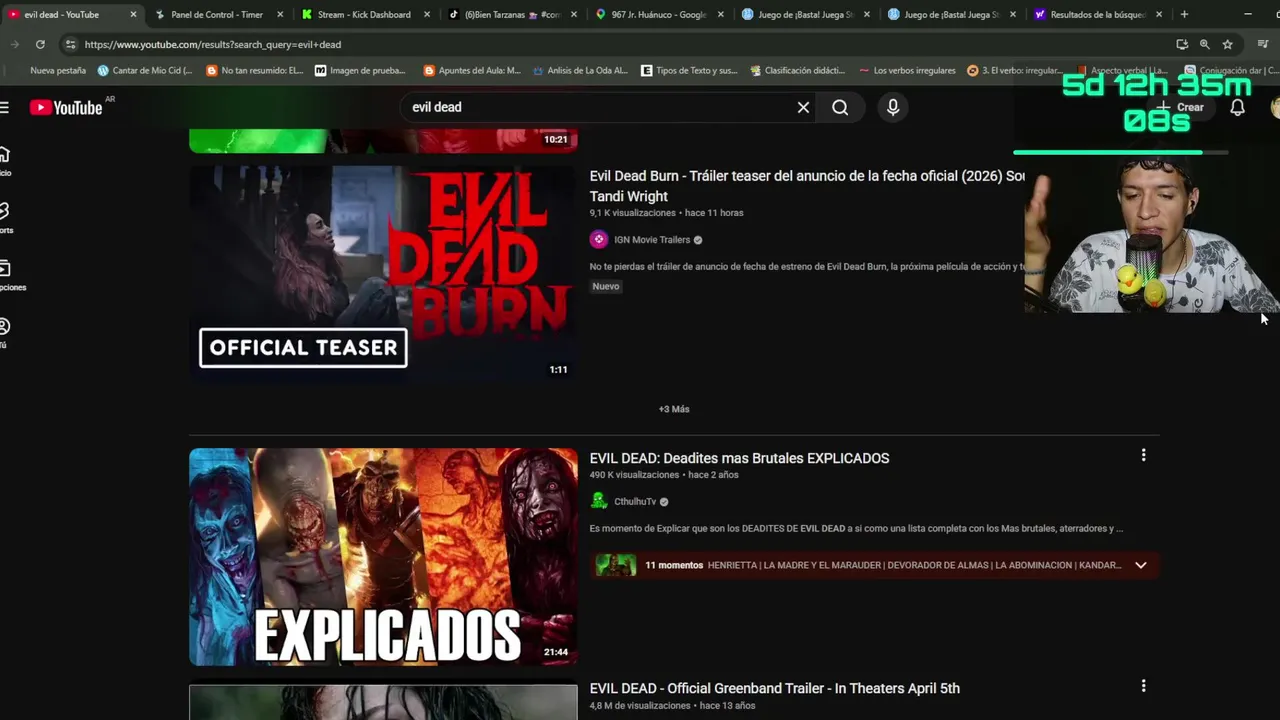Switch to Stream Kick Dashboard tab

point(365,14)
